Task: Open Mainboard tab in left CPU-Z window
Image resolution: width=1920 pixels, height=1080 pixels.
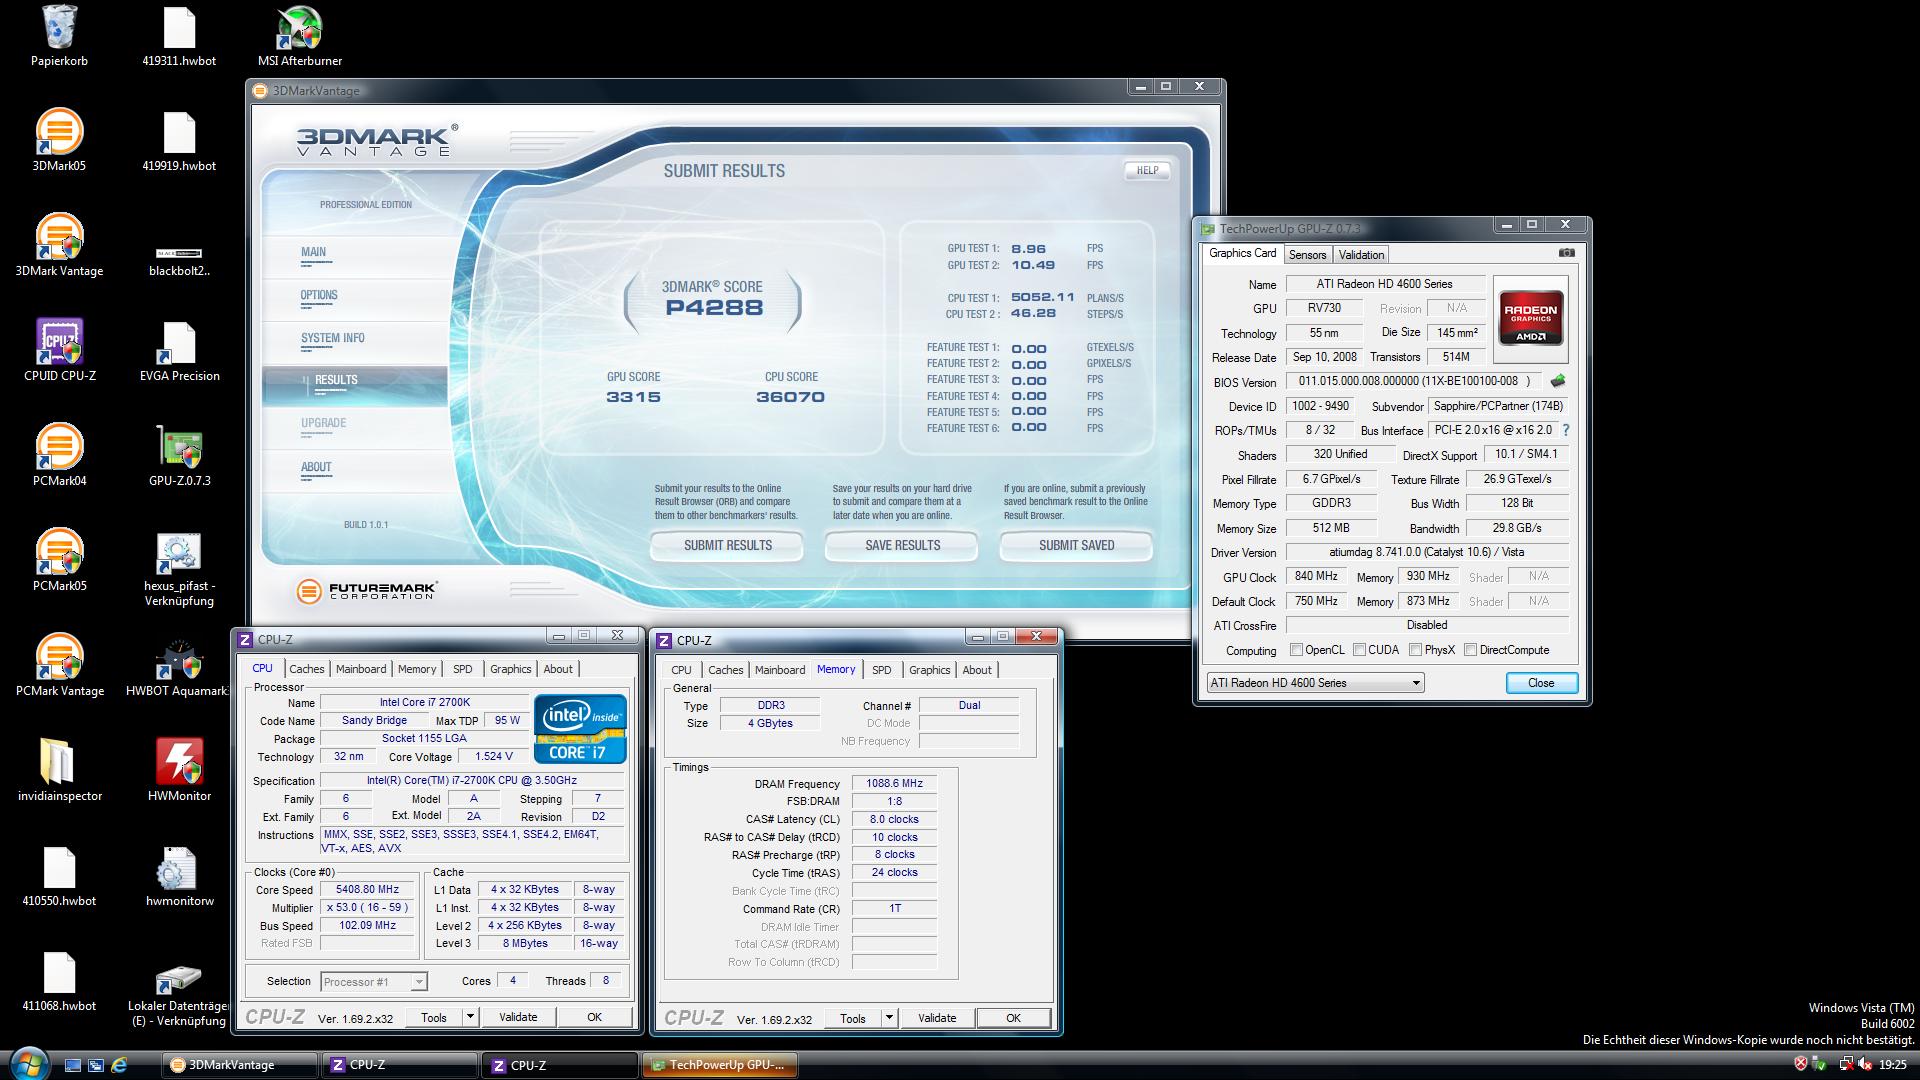Action: pos(361,669)
